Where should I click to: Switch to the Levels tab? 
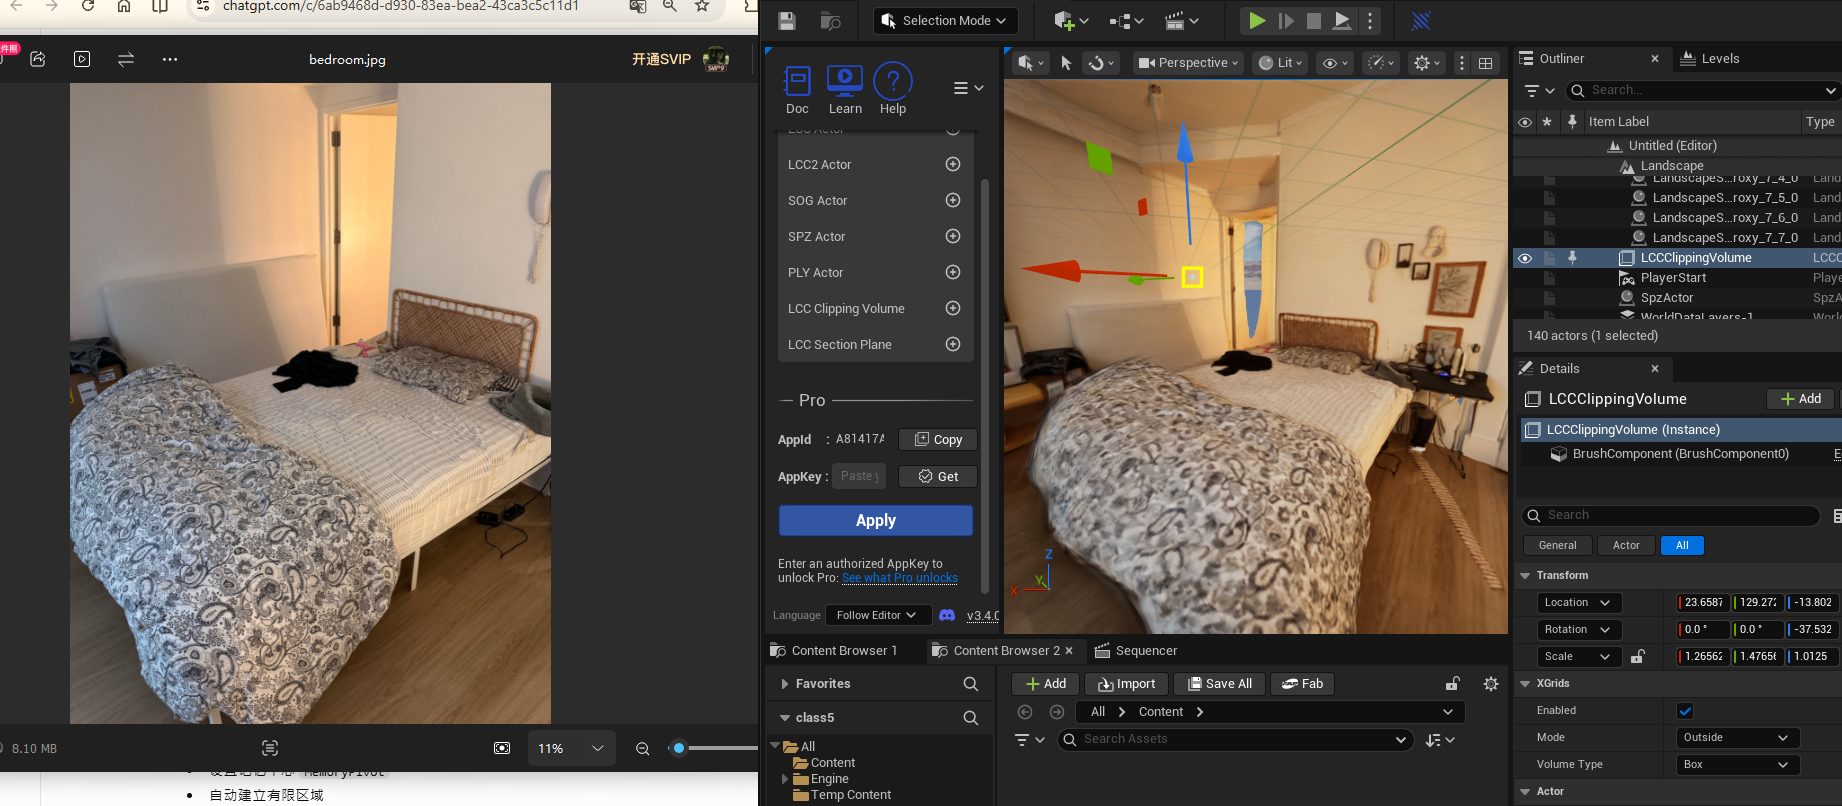coord(1720,59)
